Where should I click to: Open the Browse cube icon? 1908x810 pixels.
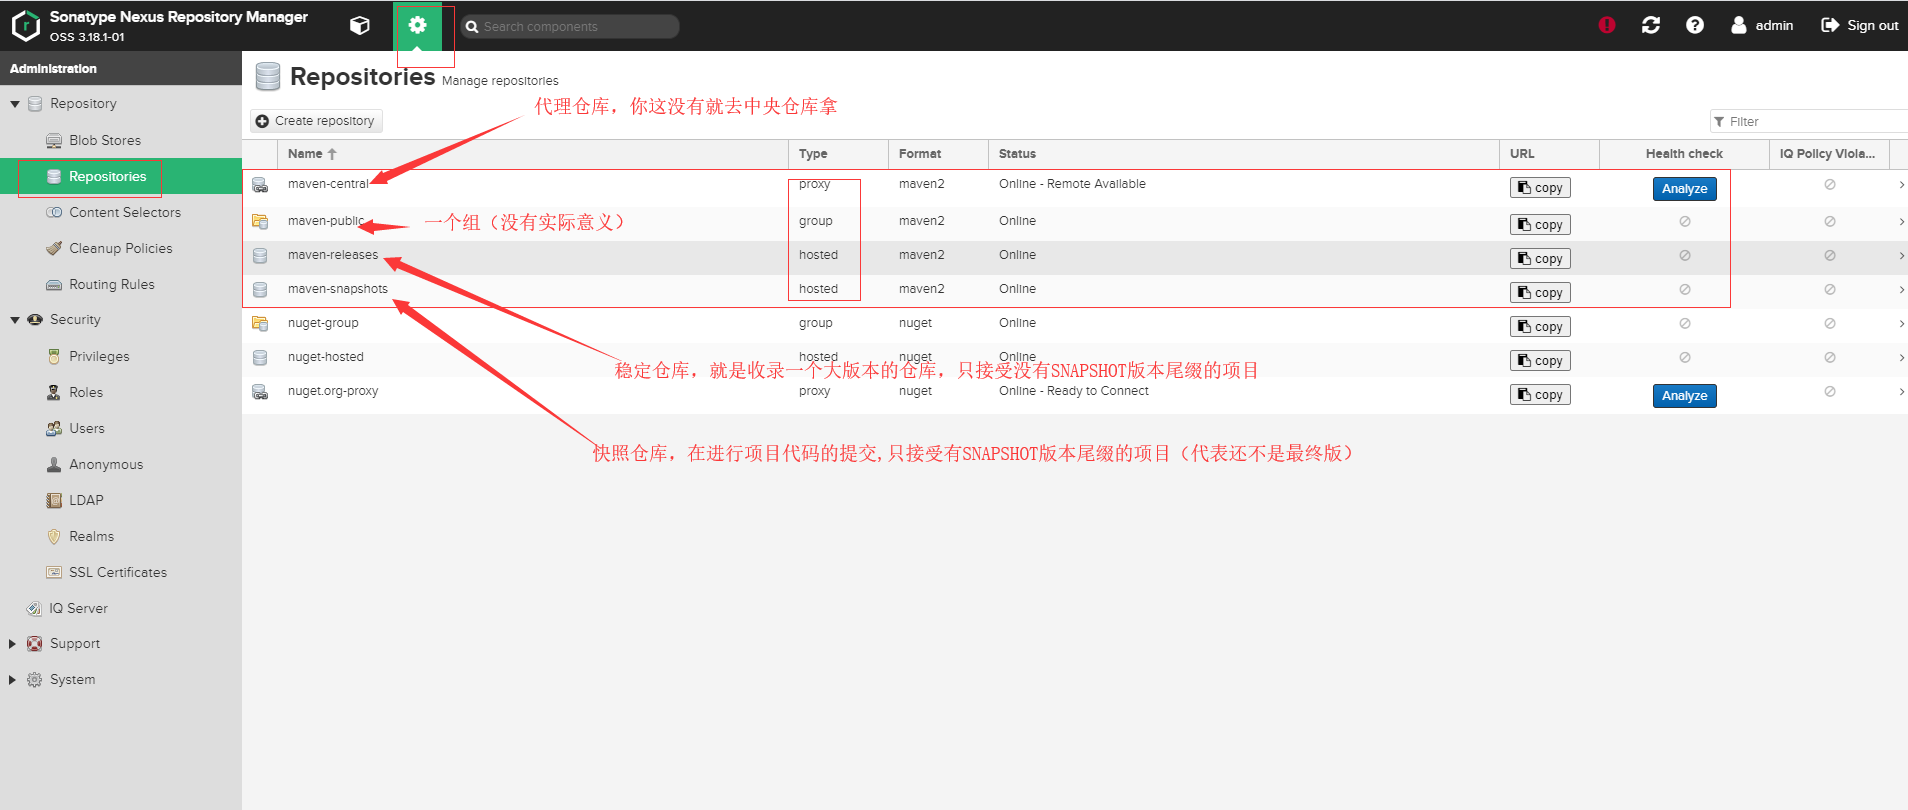360,26
